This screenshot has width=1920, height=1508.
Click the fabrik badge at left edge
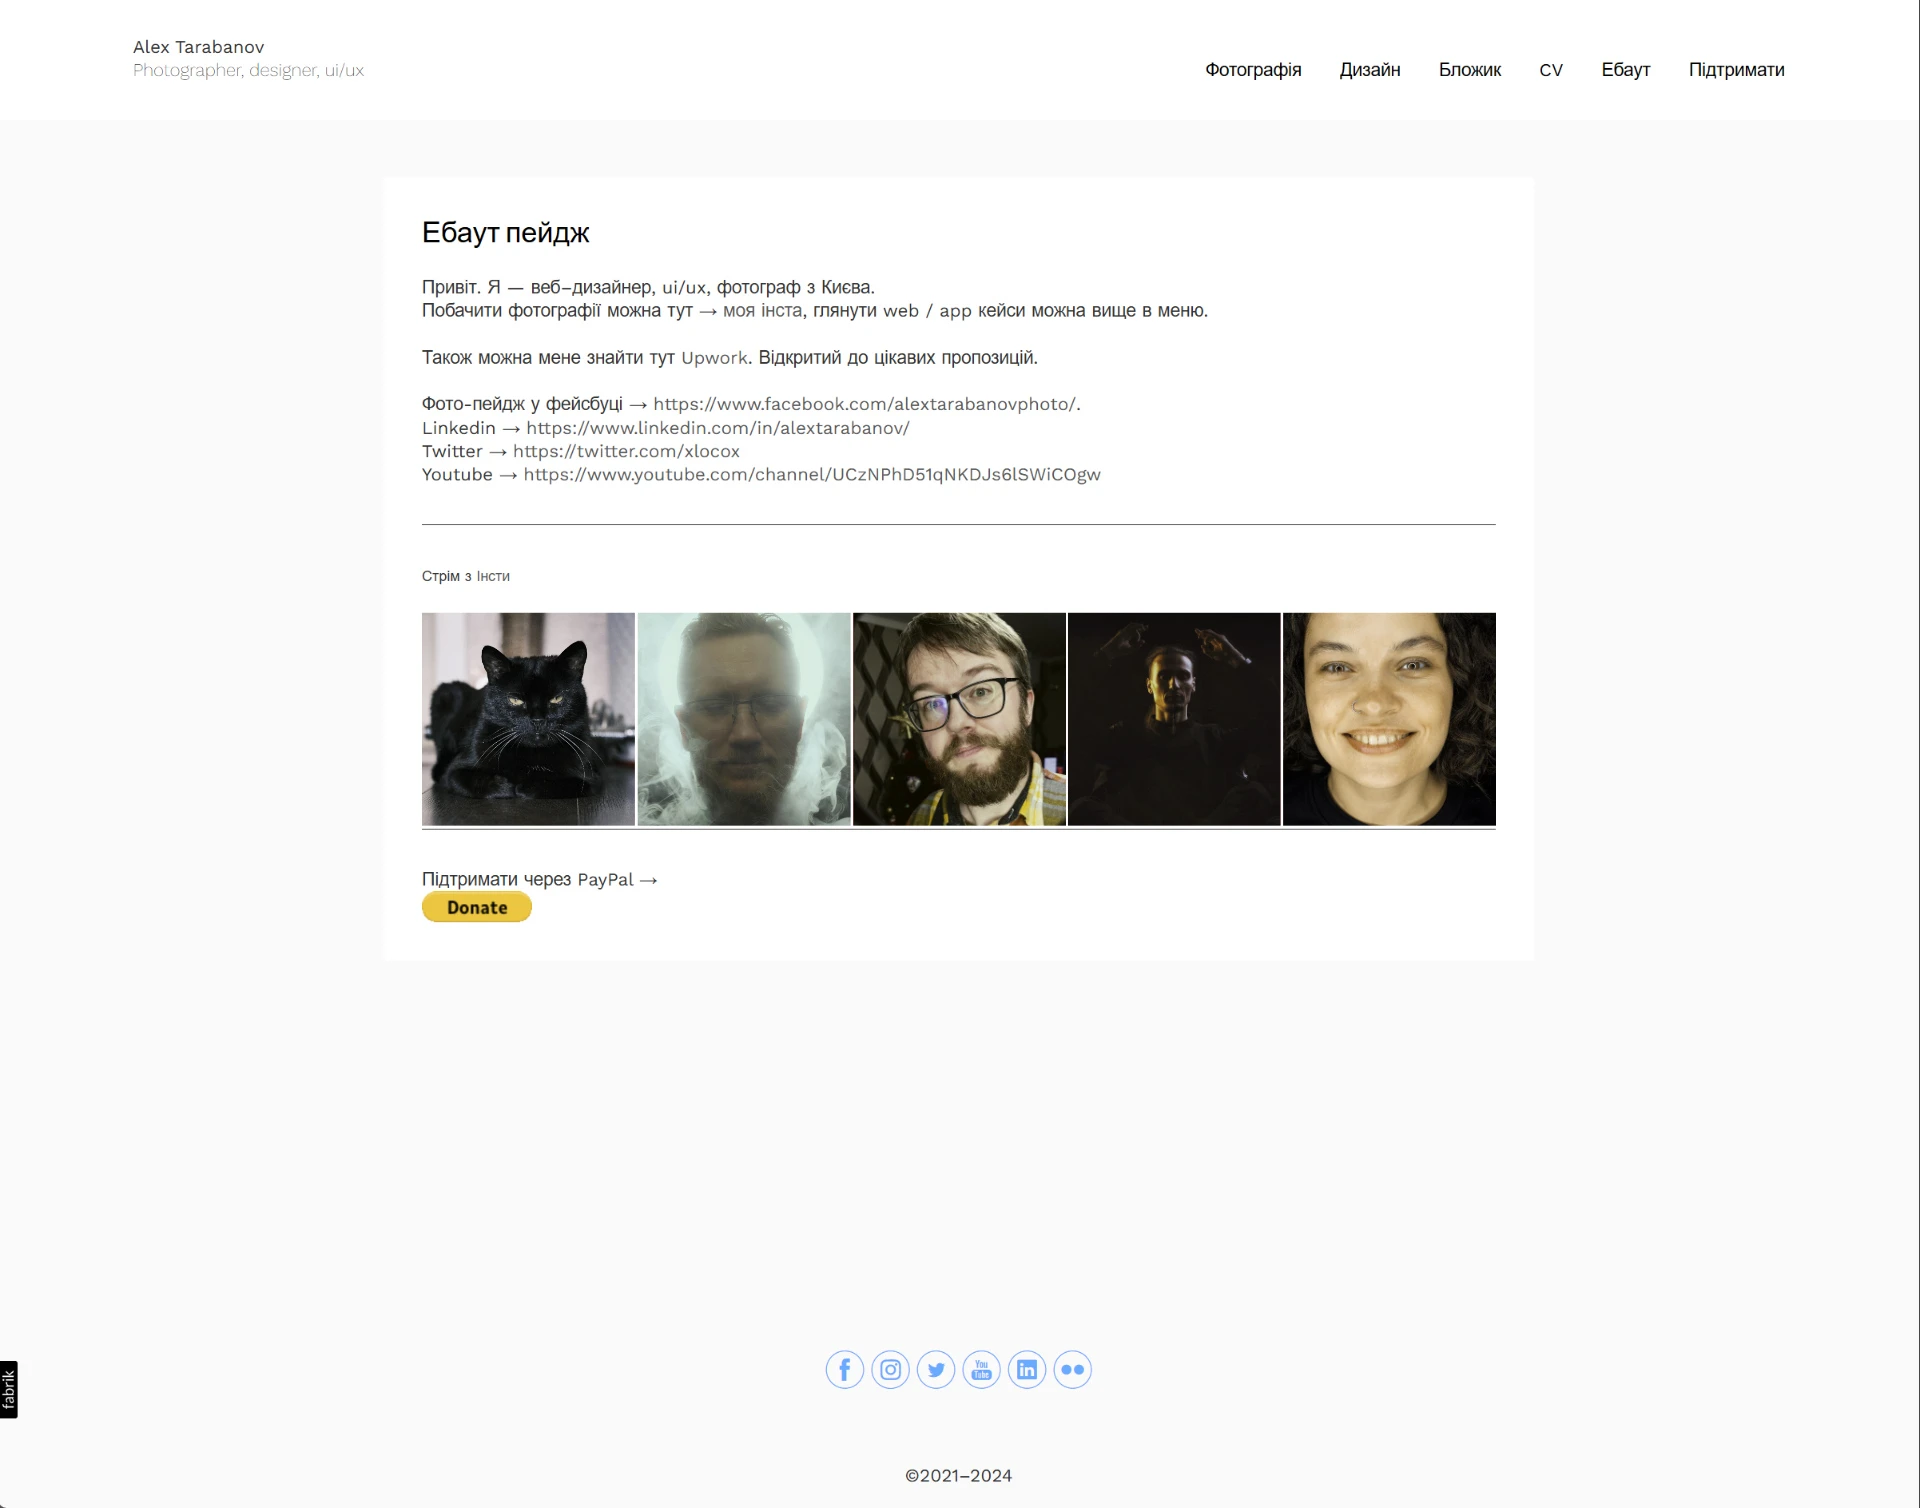(x=9, y=1389)
